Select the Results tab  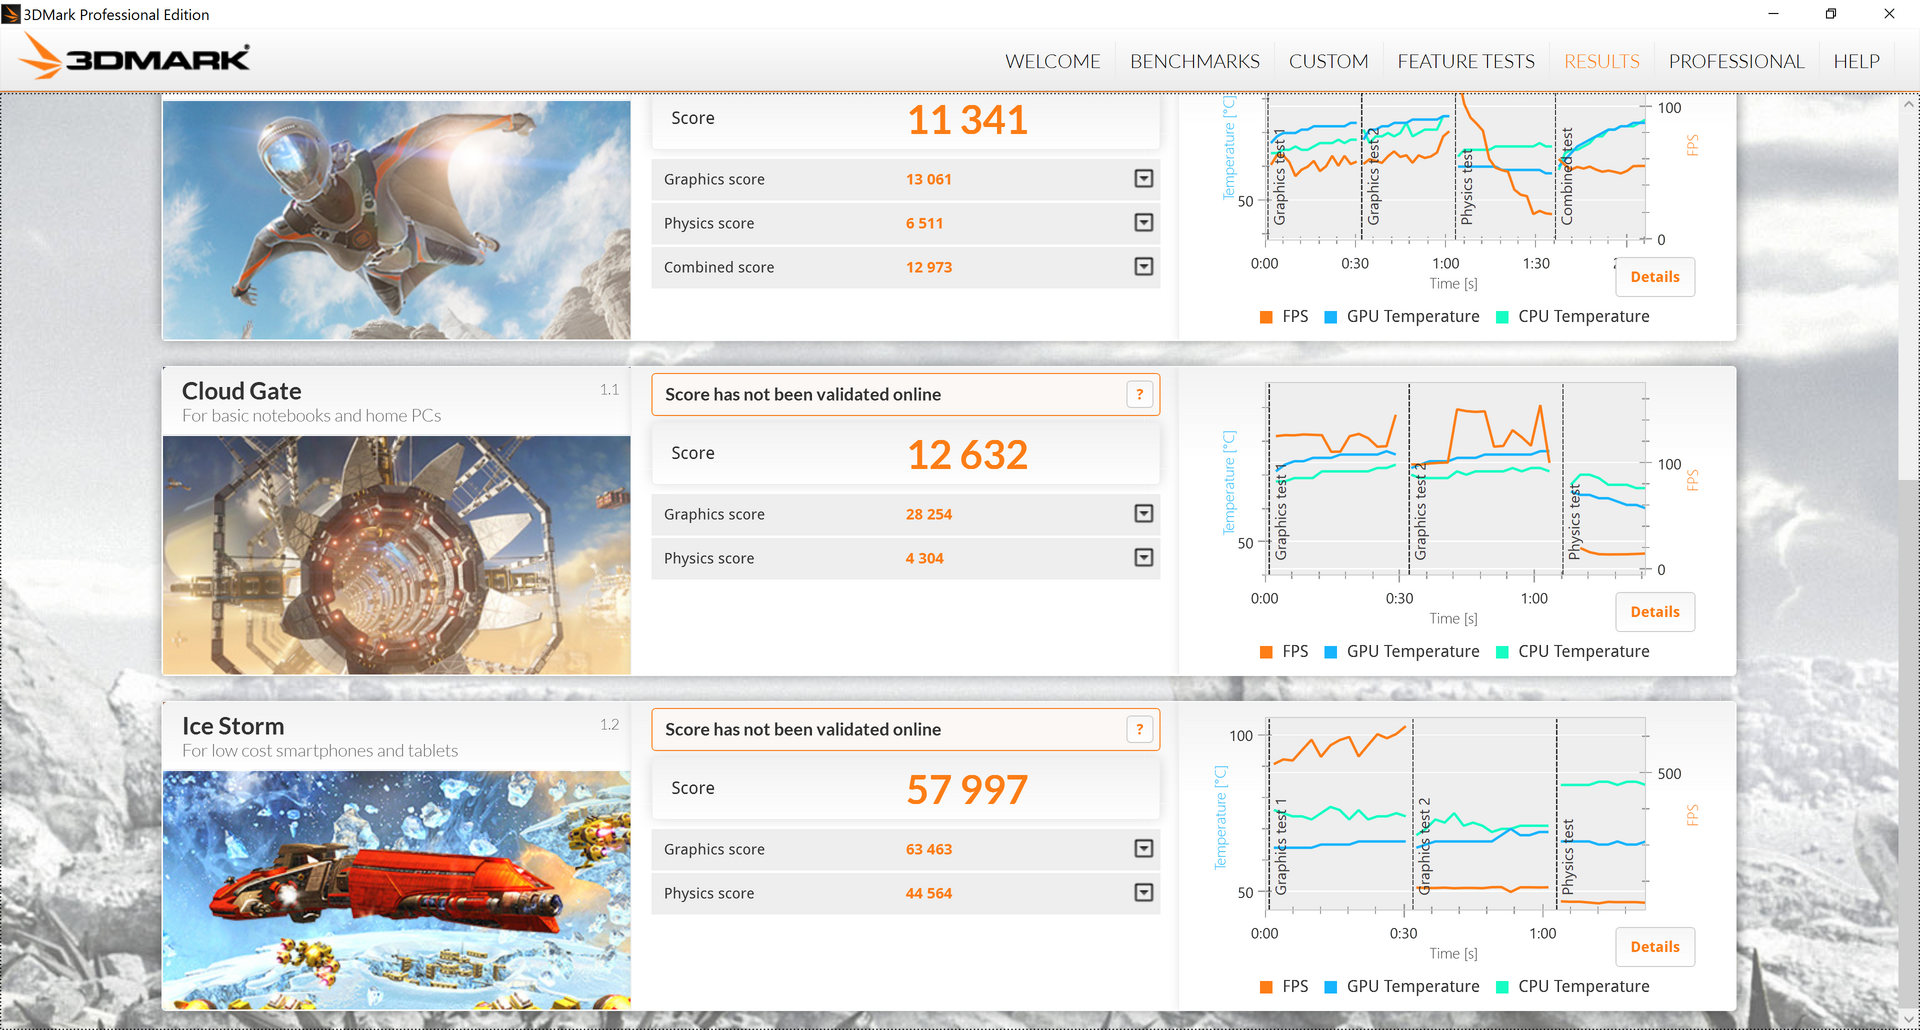[1602, 62]
